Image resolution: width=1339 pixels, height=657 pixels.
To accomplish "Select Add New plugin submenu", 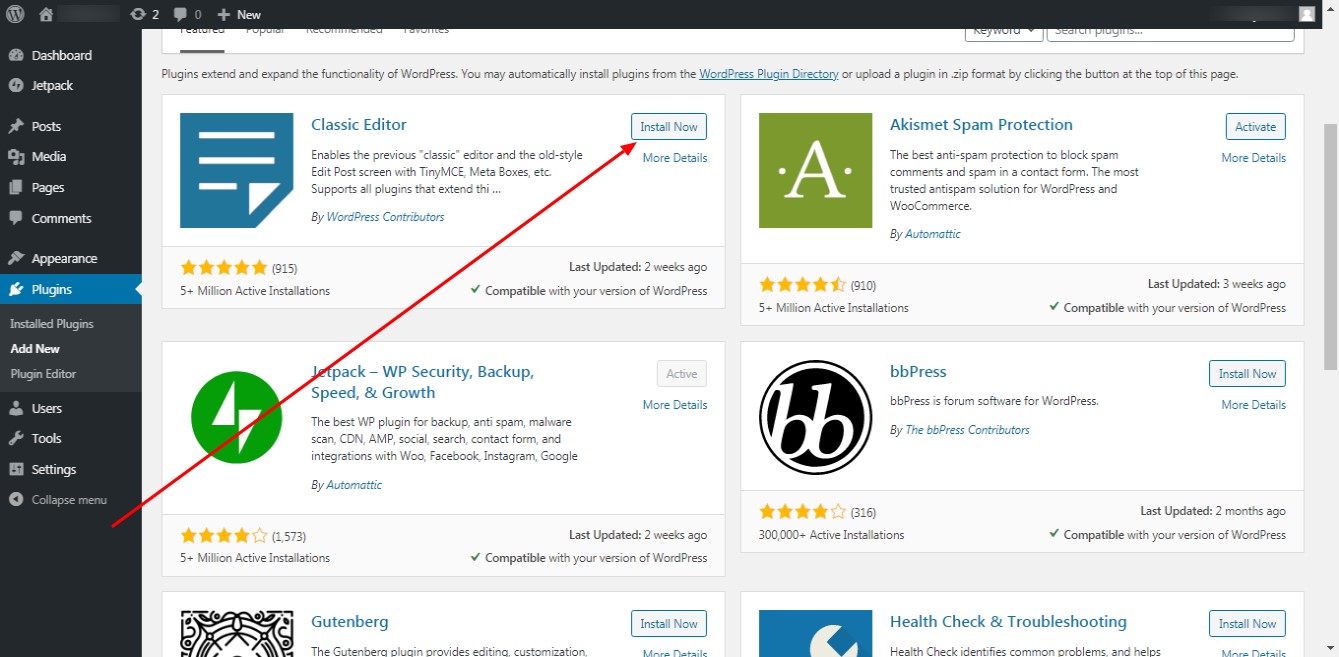I will (x=35, y=349).
